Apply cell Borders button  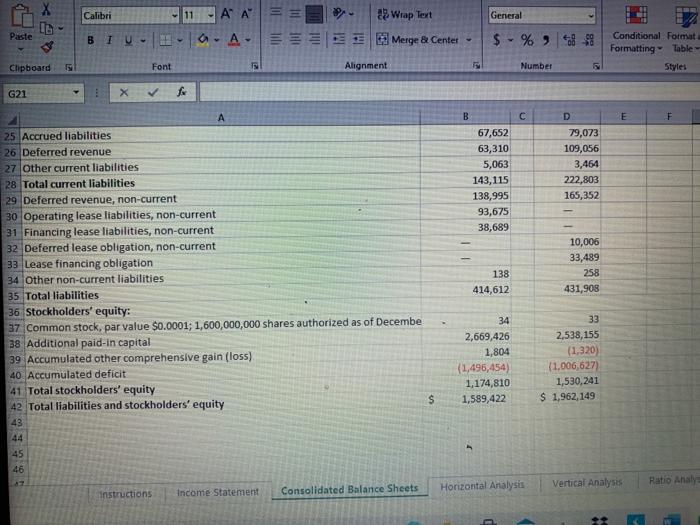166,41
